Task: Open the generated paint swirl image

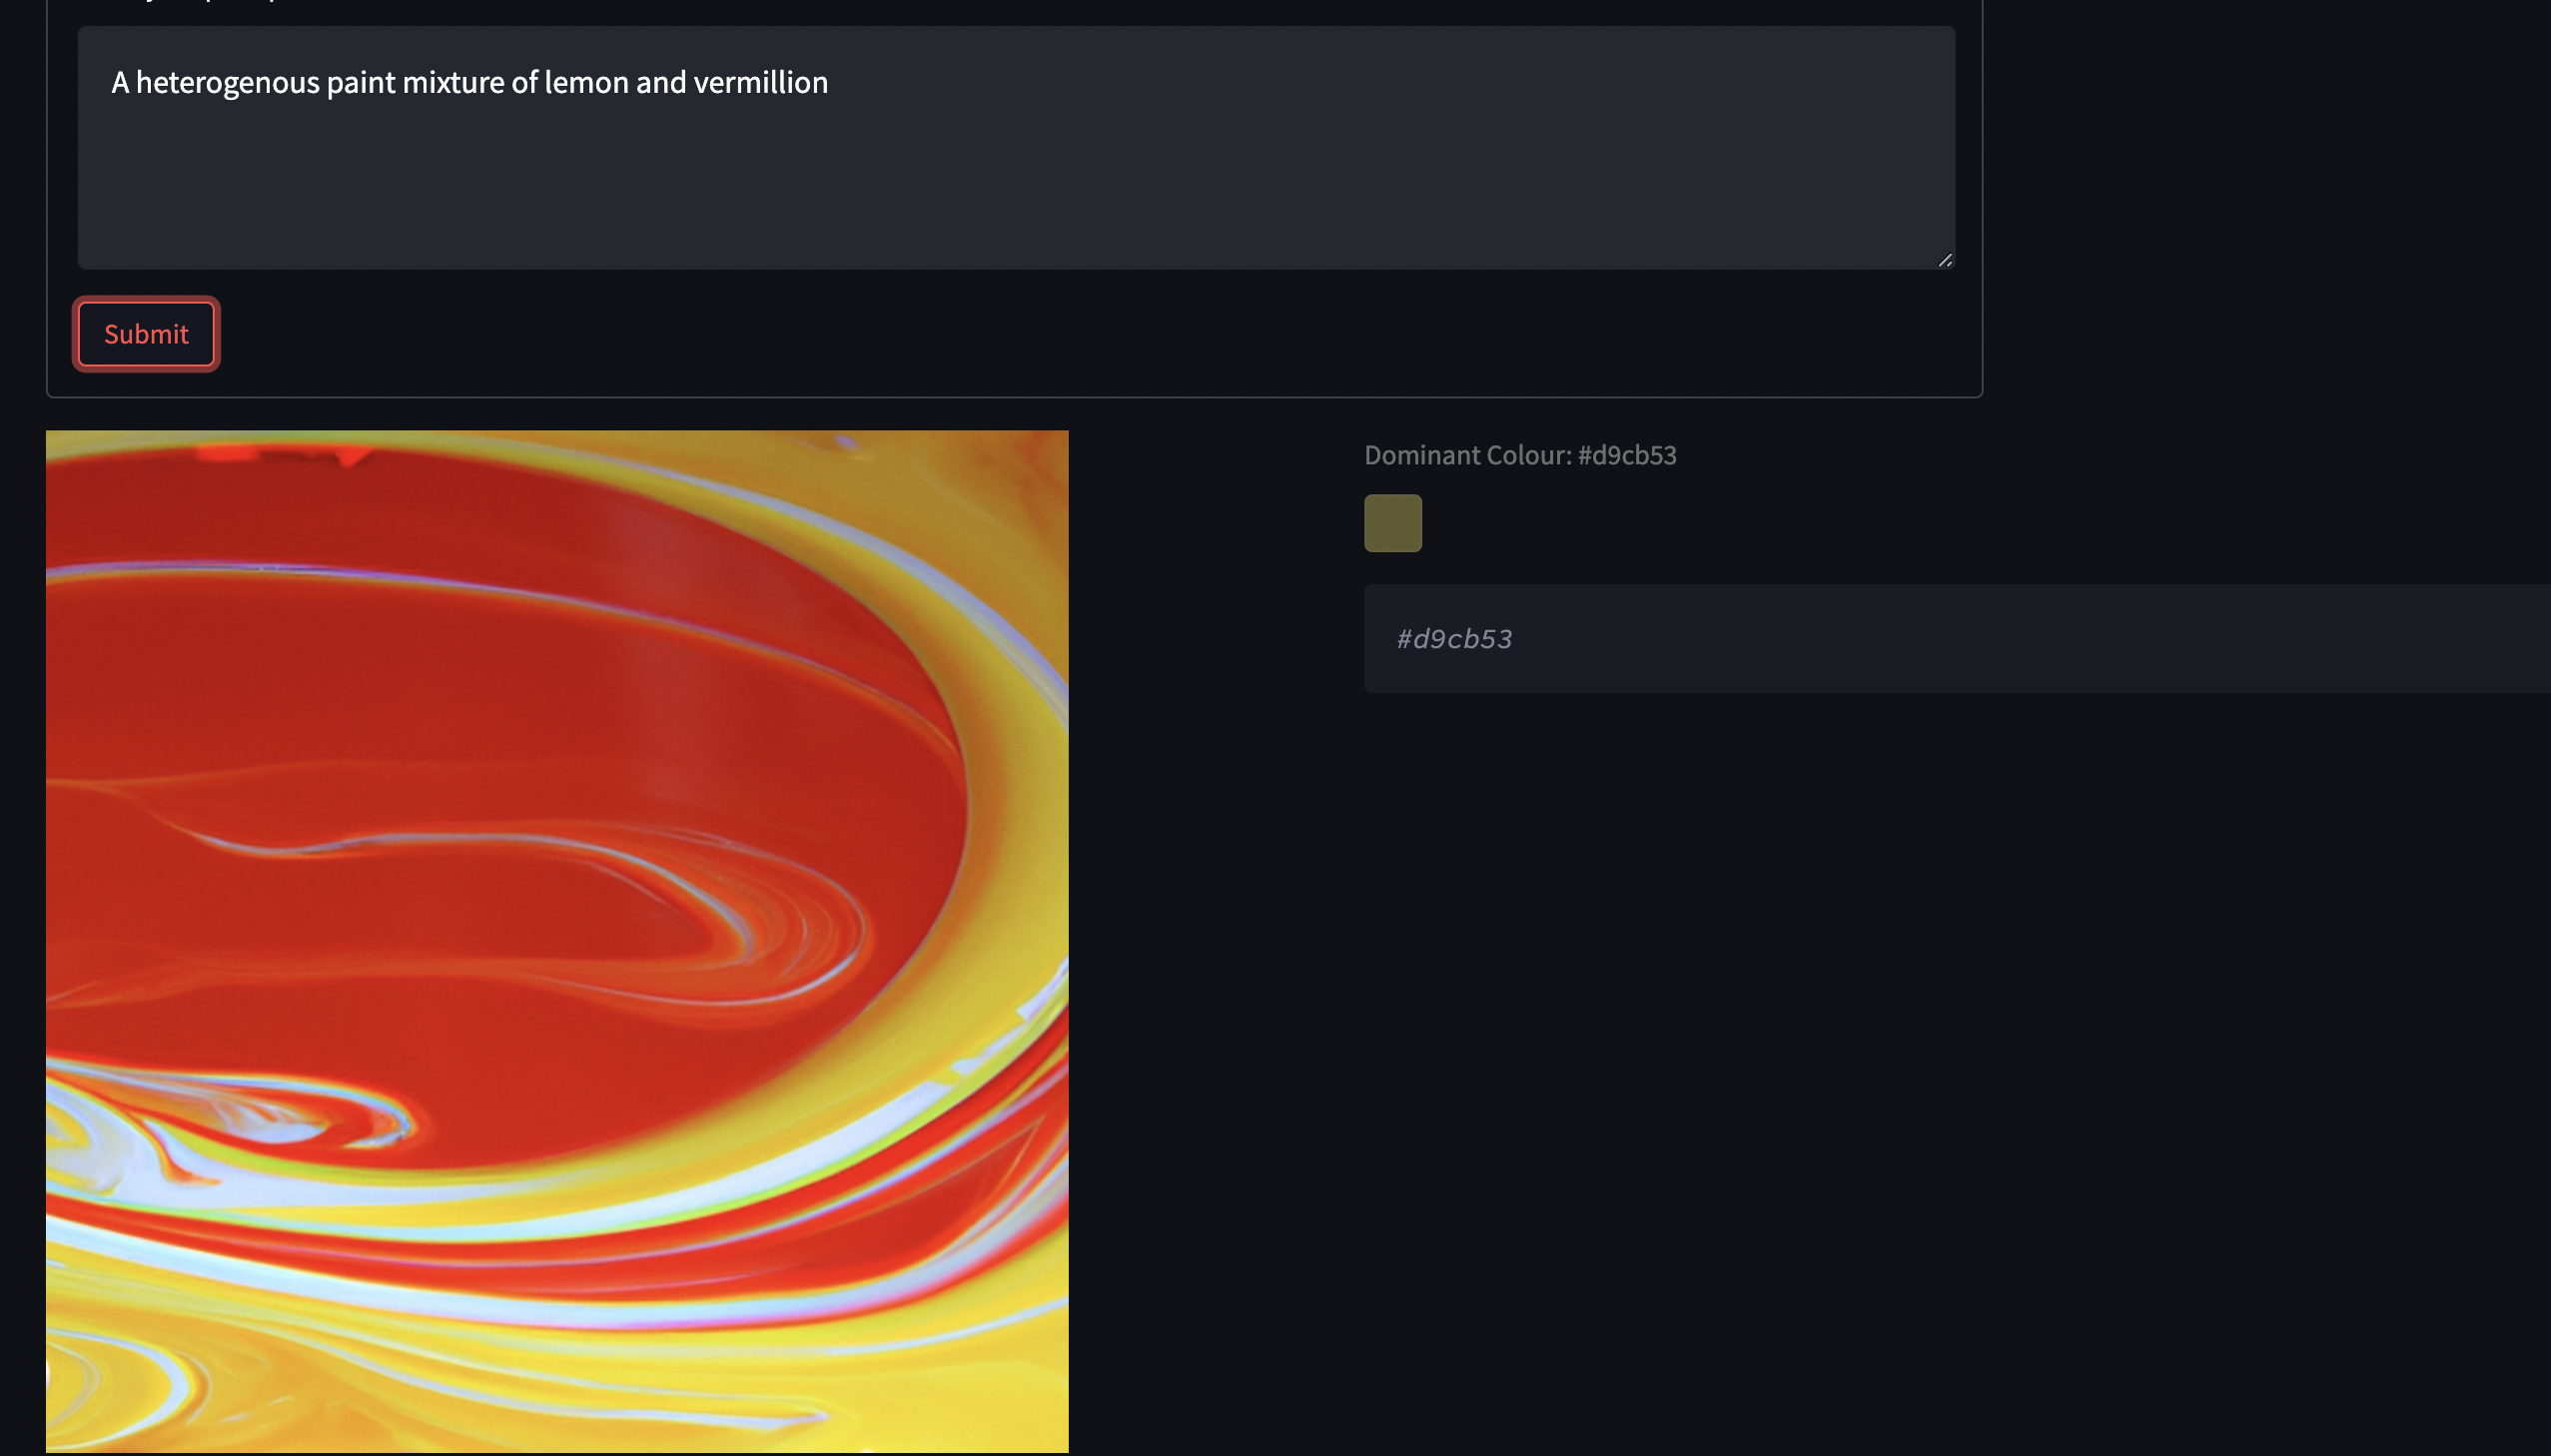Action: click(x=557, y=941)
